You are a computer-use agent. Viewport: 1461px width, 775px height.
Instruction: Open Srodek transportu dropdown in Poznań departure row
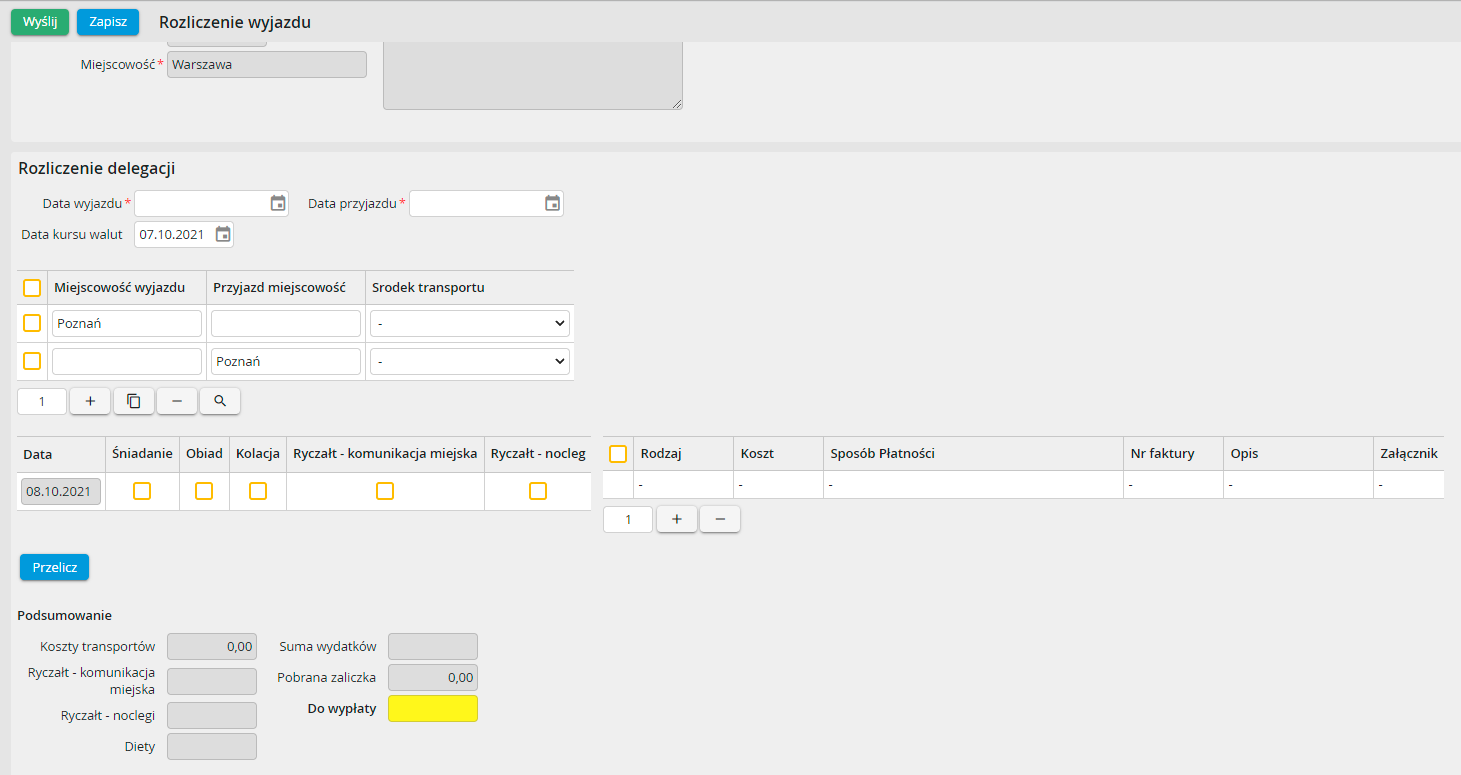[x=469, y=323]
